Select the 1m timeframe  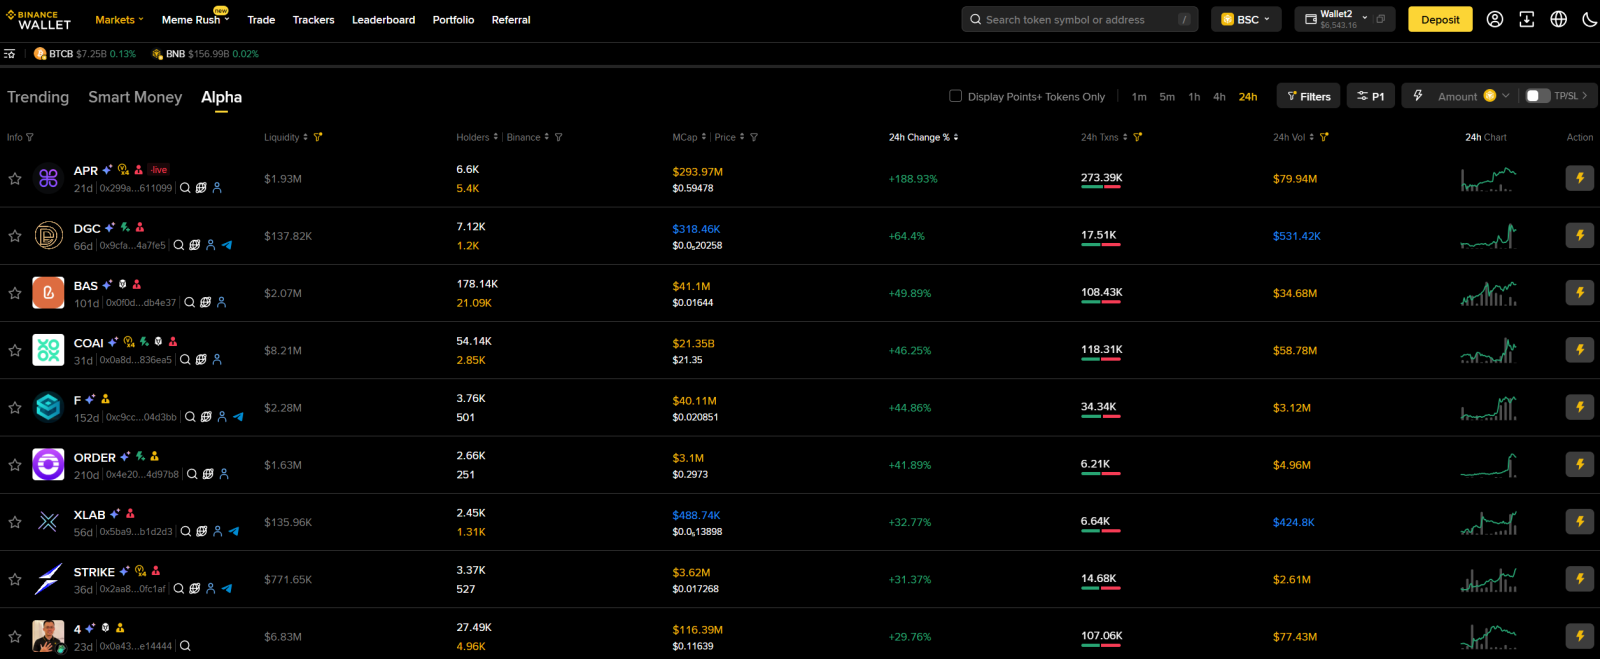[x=1139, y=97]
